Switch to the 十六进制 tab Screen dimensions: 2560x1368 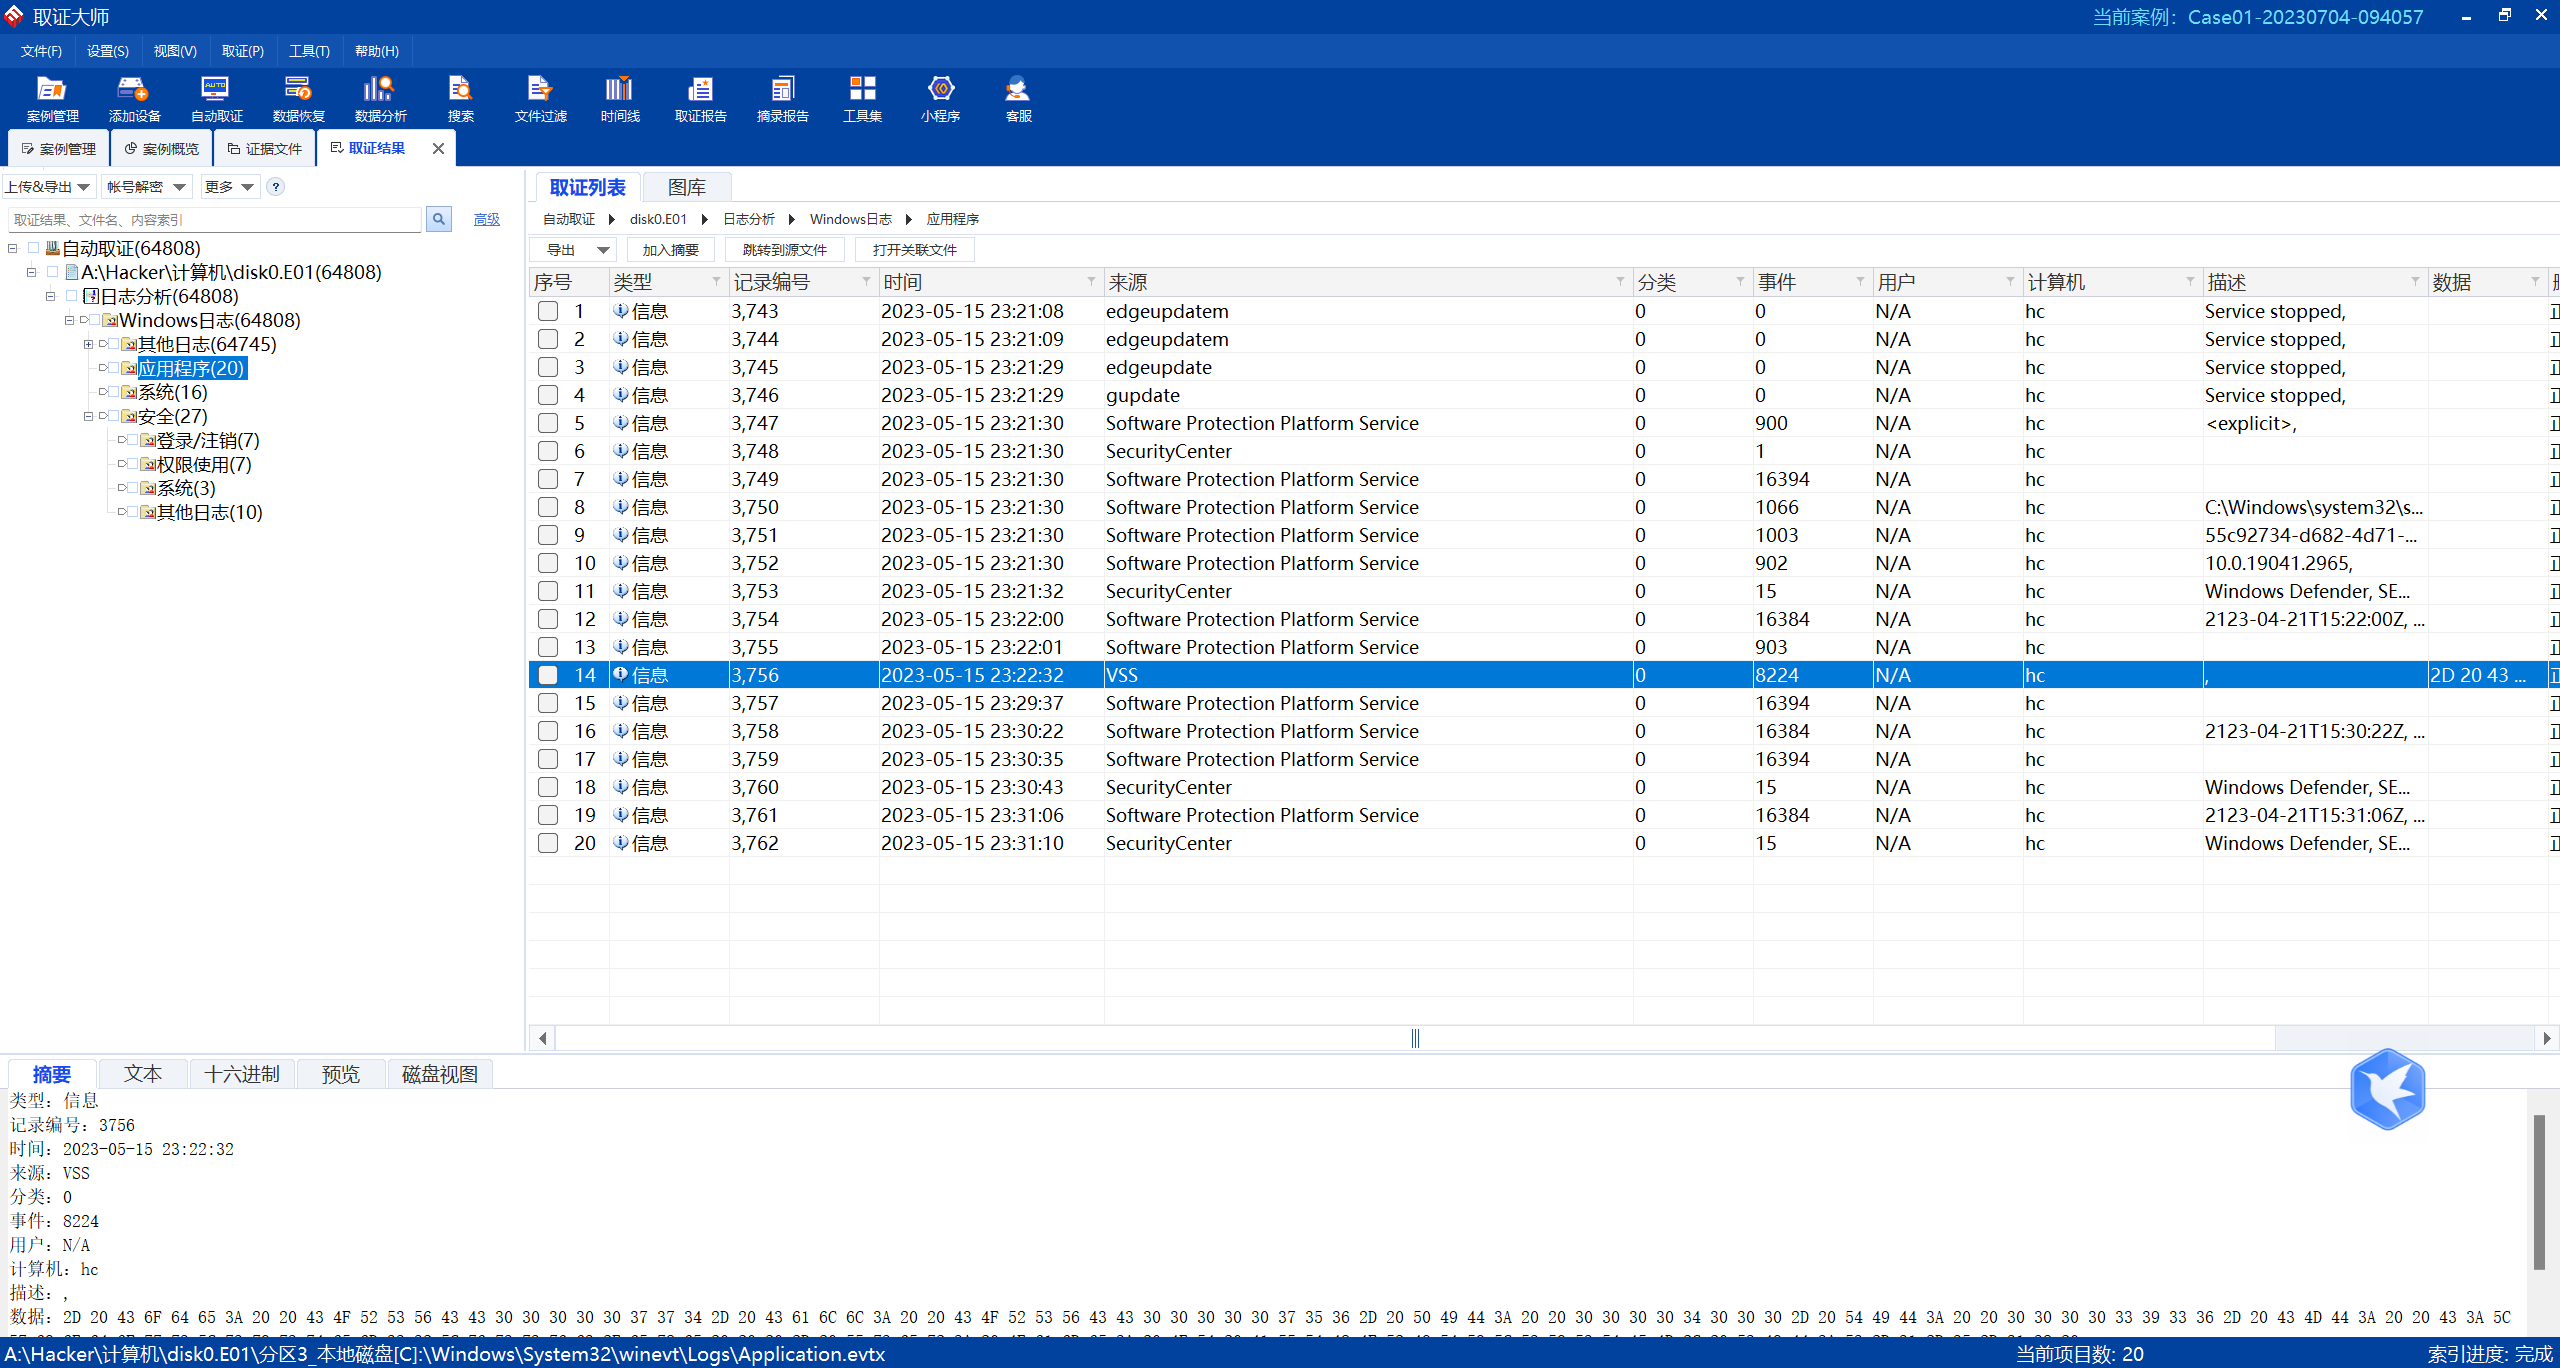tap(242, 1074)
